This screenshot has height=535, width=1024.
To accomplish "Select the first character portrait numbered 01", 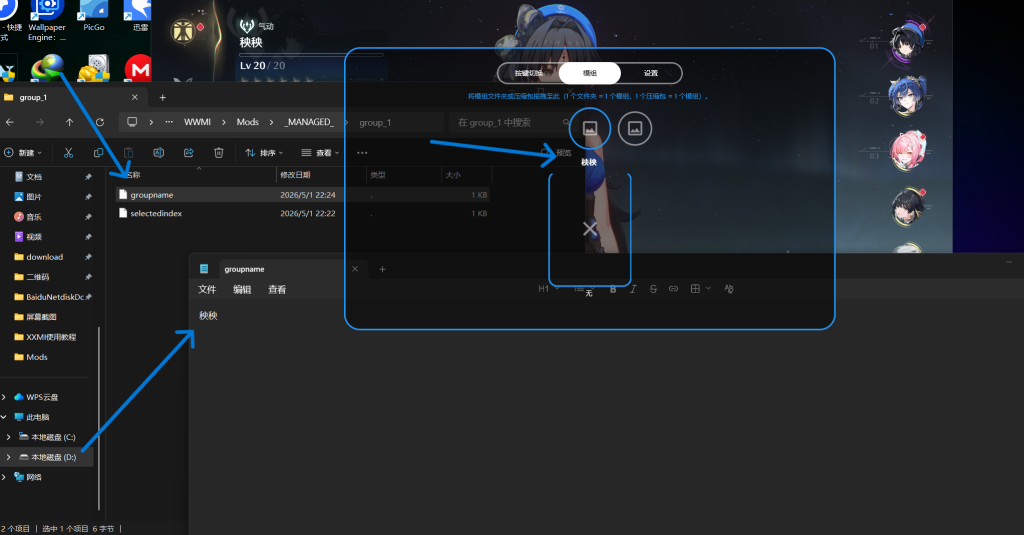I will click(x=908, y=41).
